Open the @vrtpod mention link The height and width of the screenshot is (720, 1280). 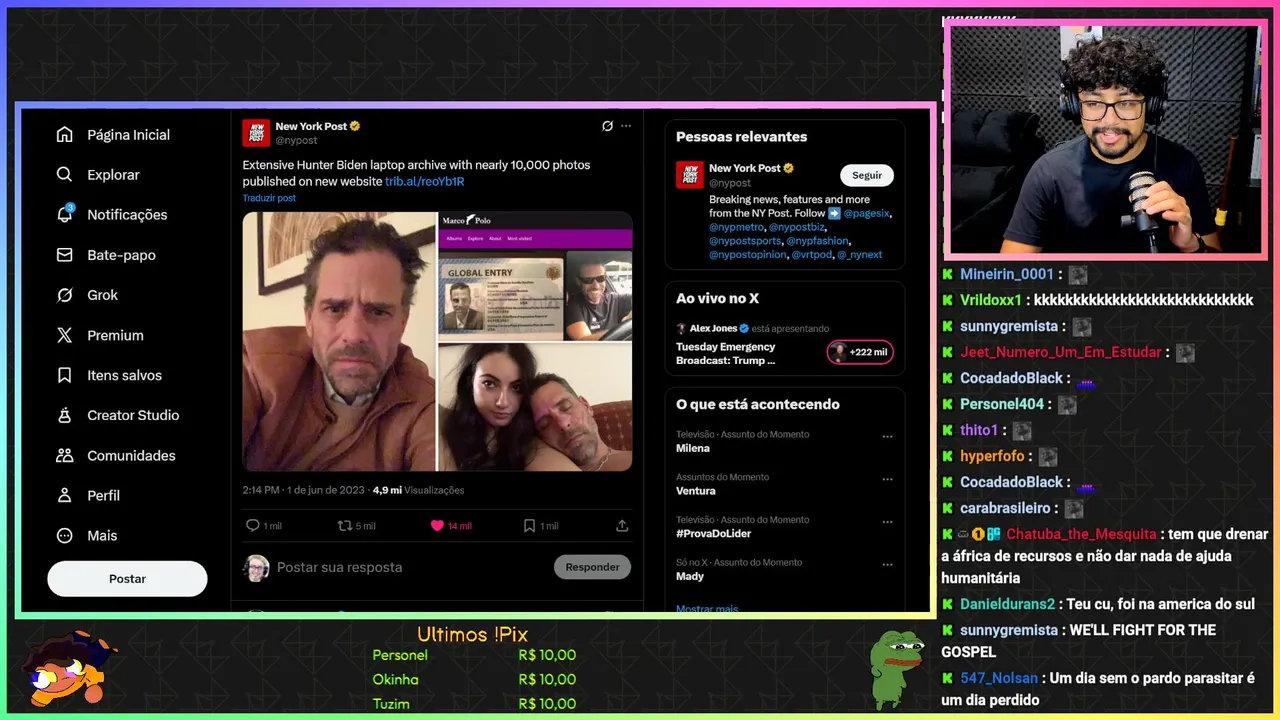[x=812, y=255]
